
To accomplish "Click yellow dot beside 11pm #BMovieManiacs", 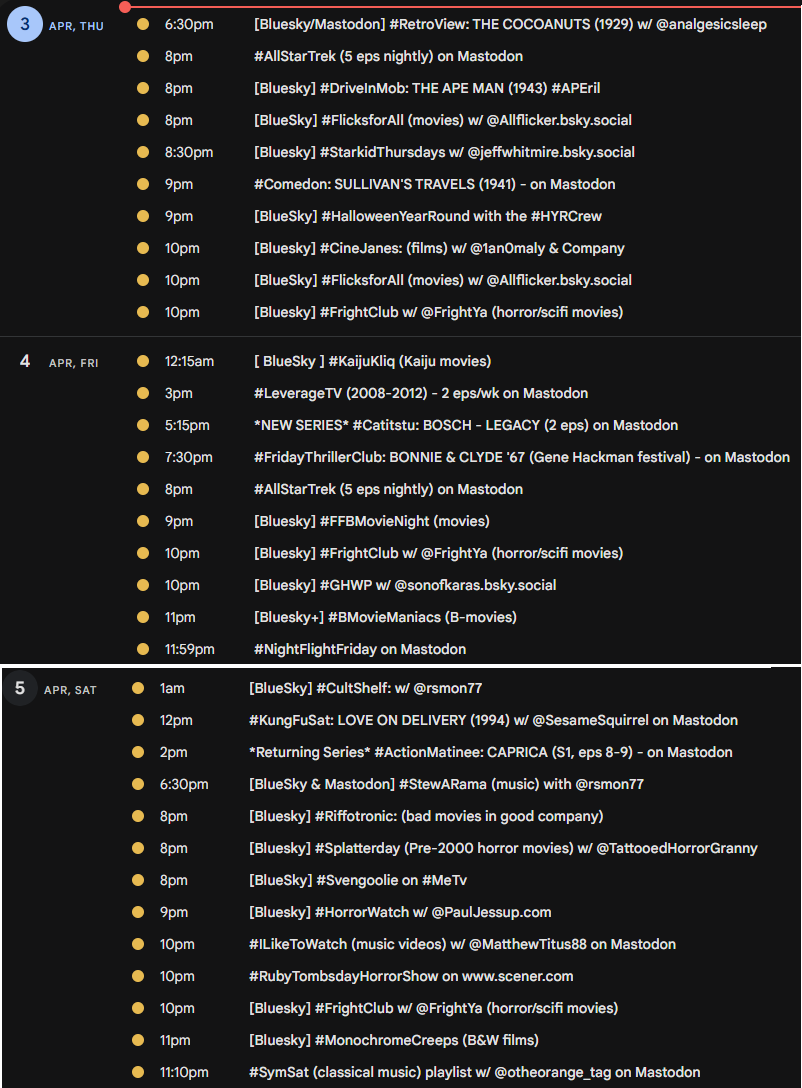I will click(x=143, y=616).
